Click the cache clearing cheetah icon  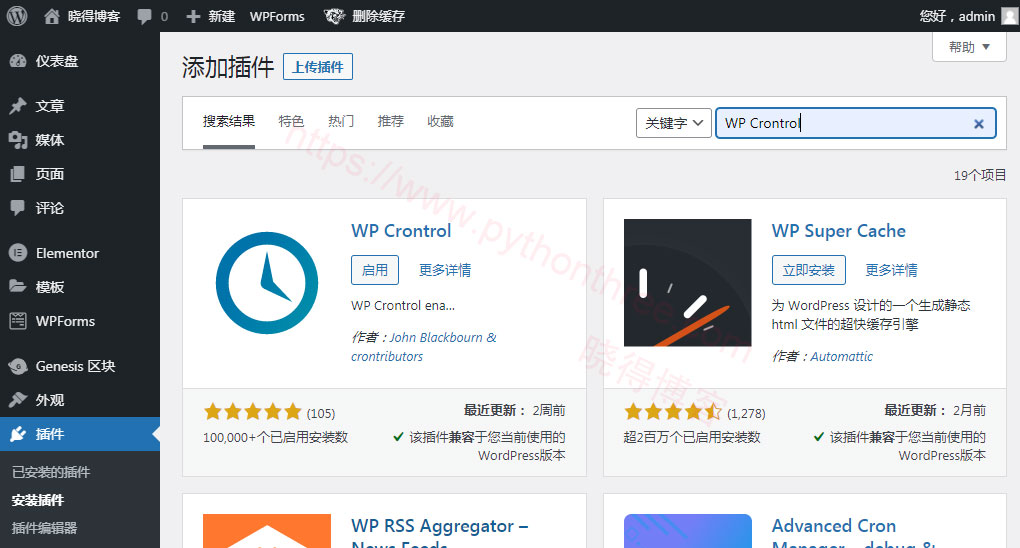pos(334,16)
